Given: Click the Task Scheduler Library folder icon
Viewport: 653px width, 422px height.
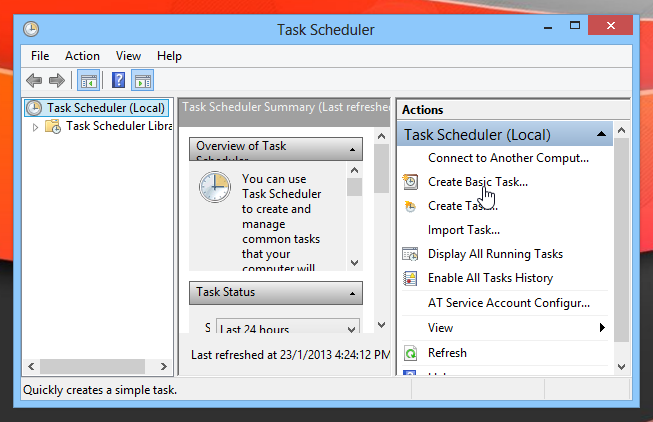Looking at the screenshot, I should point(55,127).
